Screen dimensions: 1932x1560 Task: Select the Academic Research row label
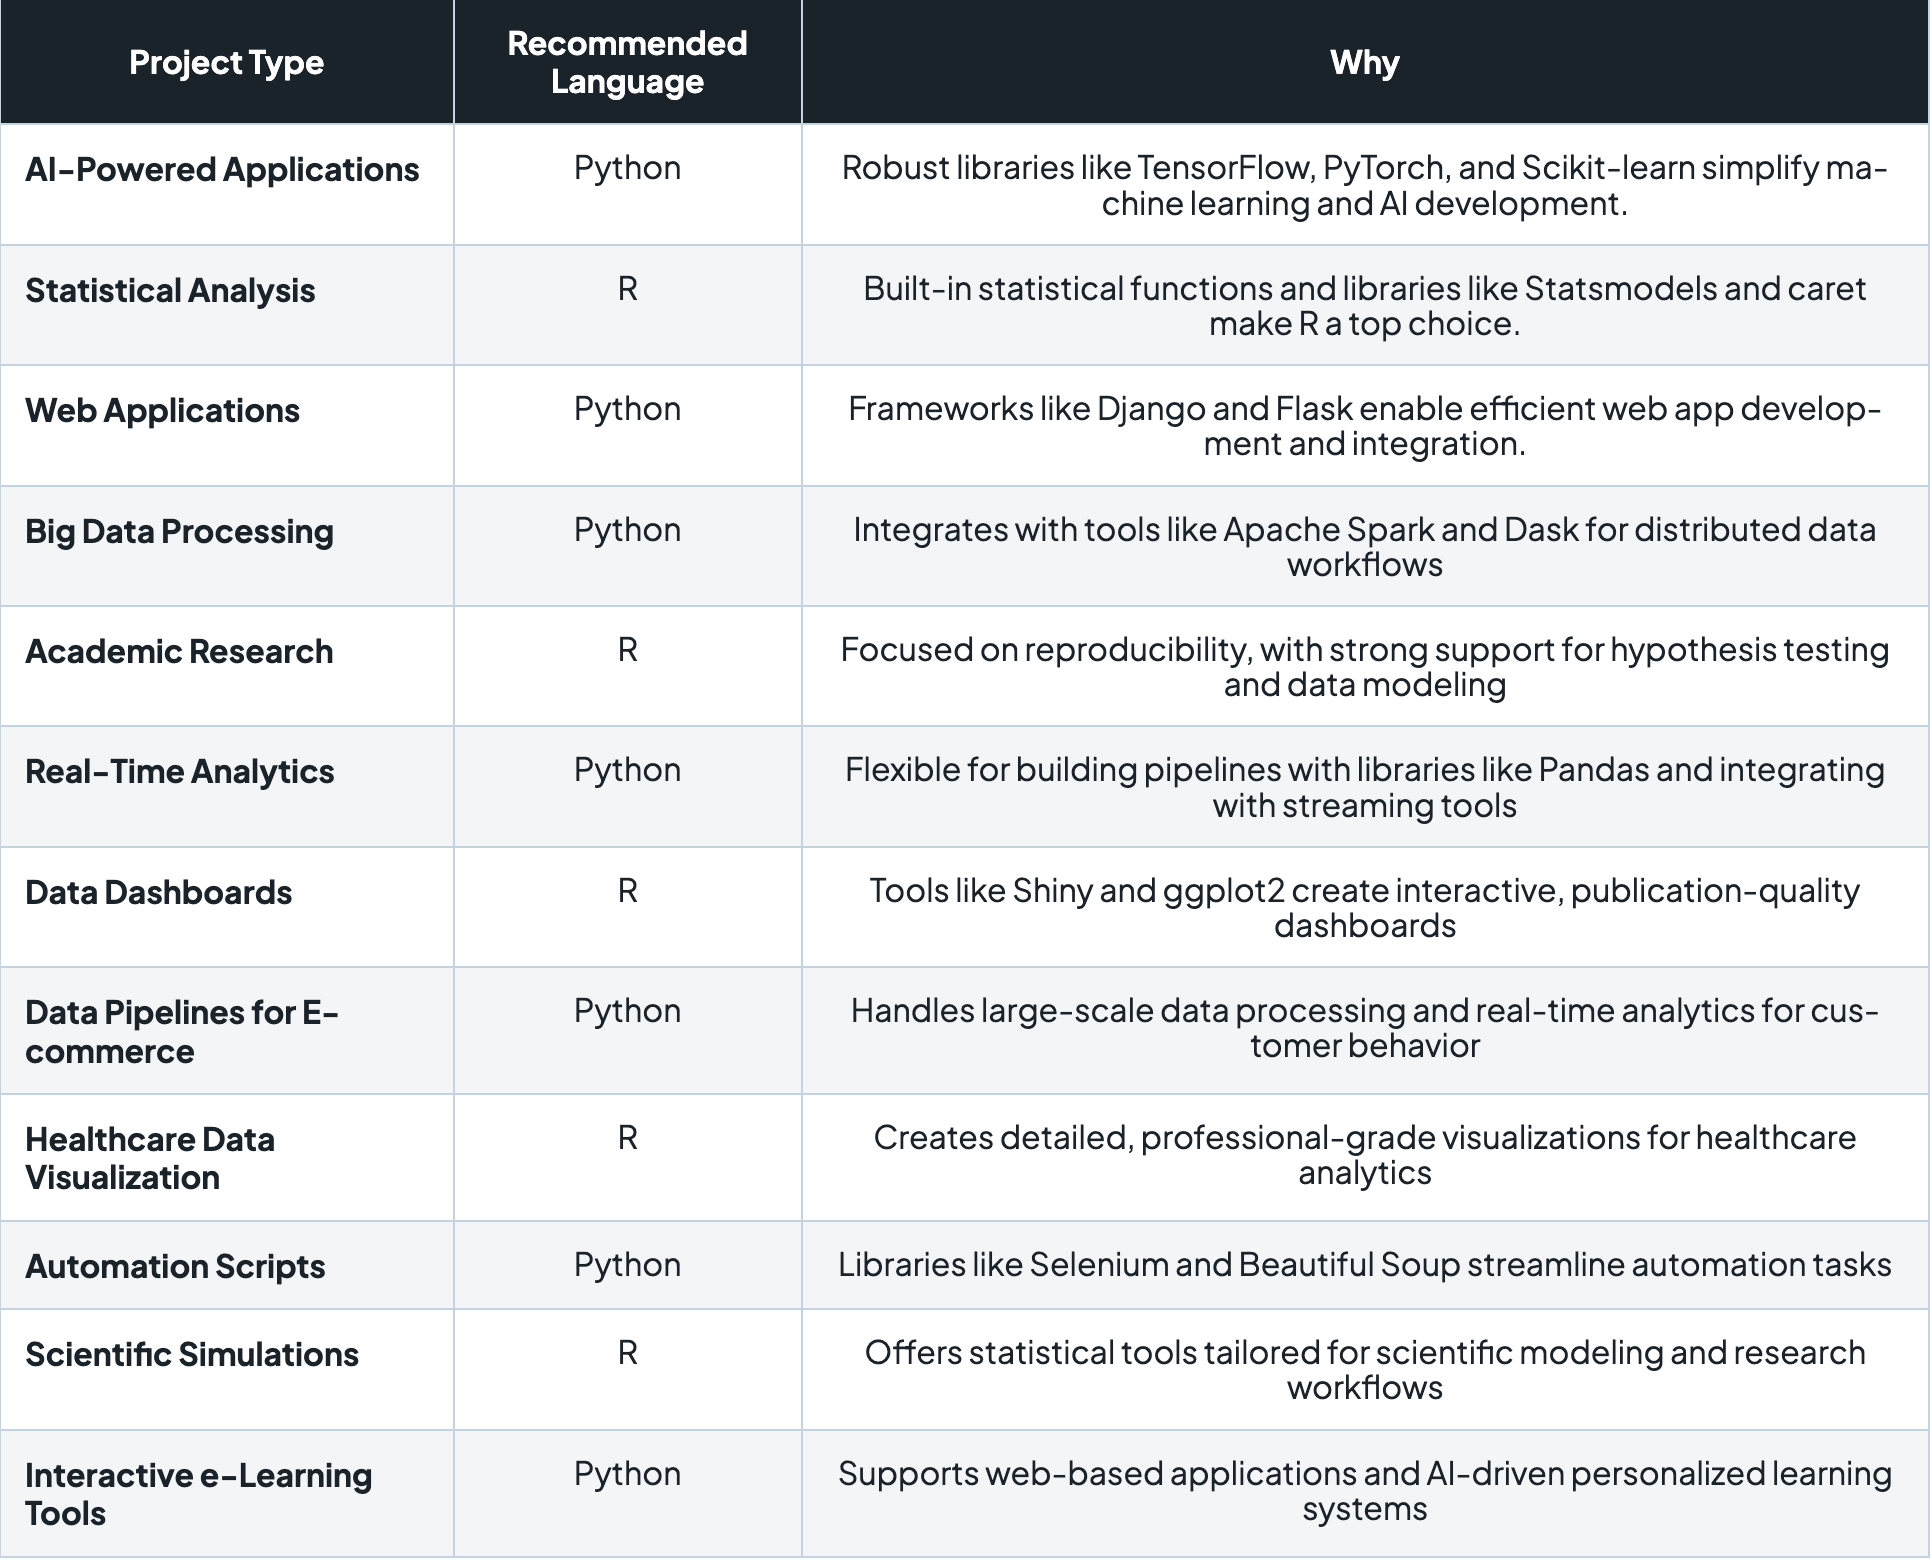pyautogui.click(x=179, y=652)
